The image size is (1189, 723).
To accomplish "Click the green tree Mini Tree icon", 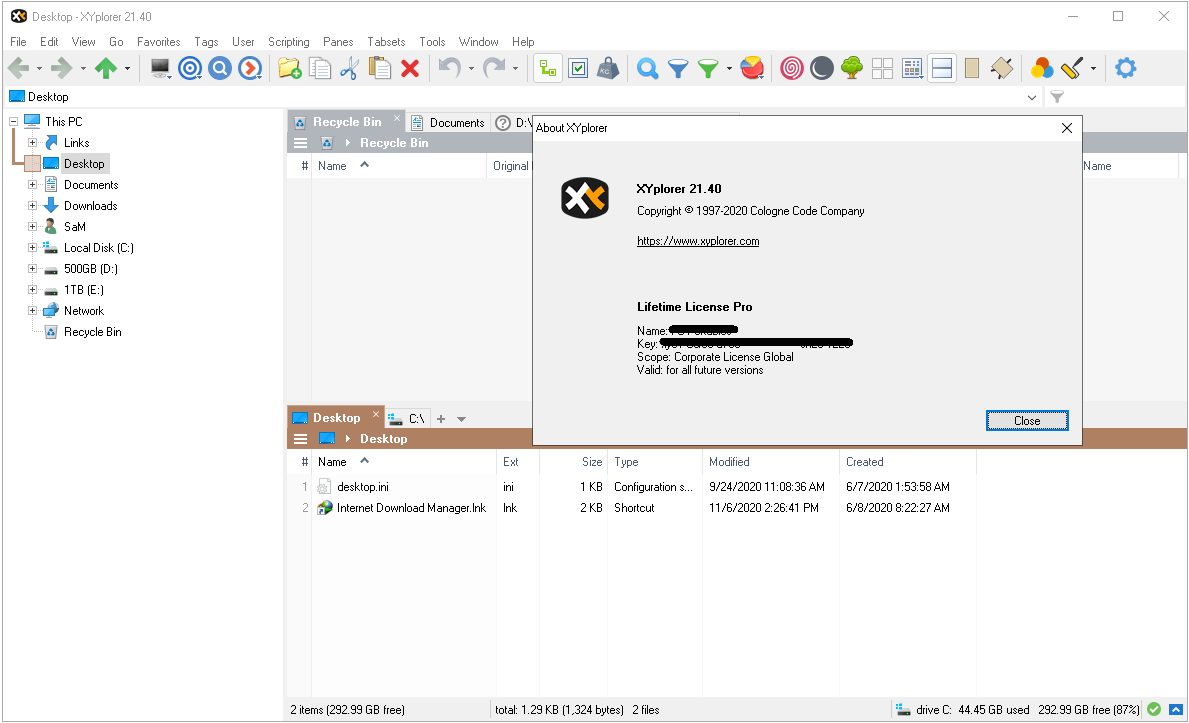I will (x=852, y=68).
